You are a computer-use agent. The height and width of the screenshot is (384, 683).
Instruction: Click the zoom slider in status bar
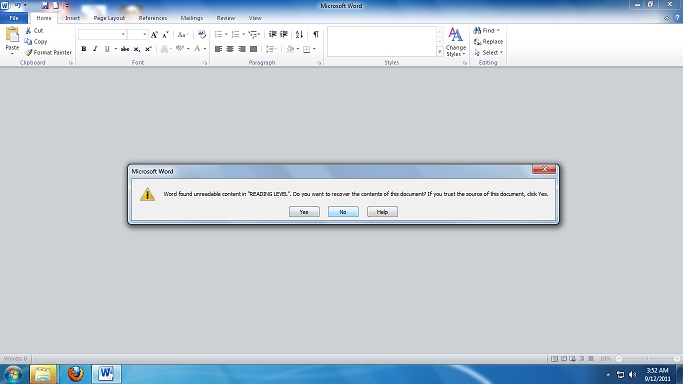[x=648, y=358]
